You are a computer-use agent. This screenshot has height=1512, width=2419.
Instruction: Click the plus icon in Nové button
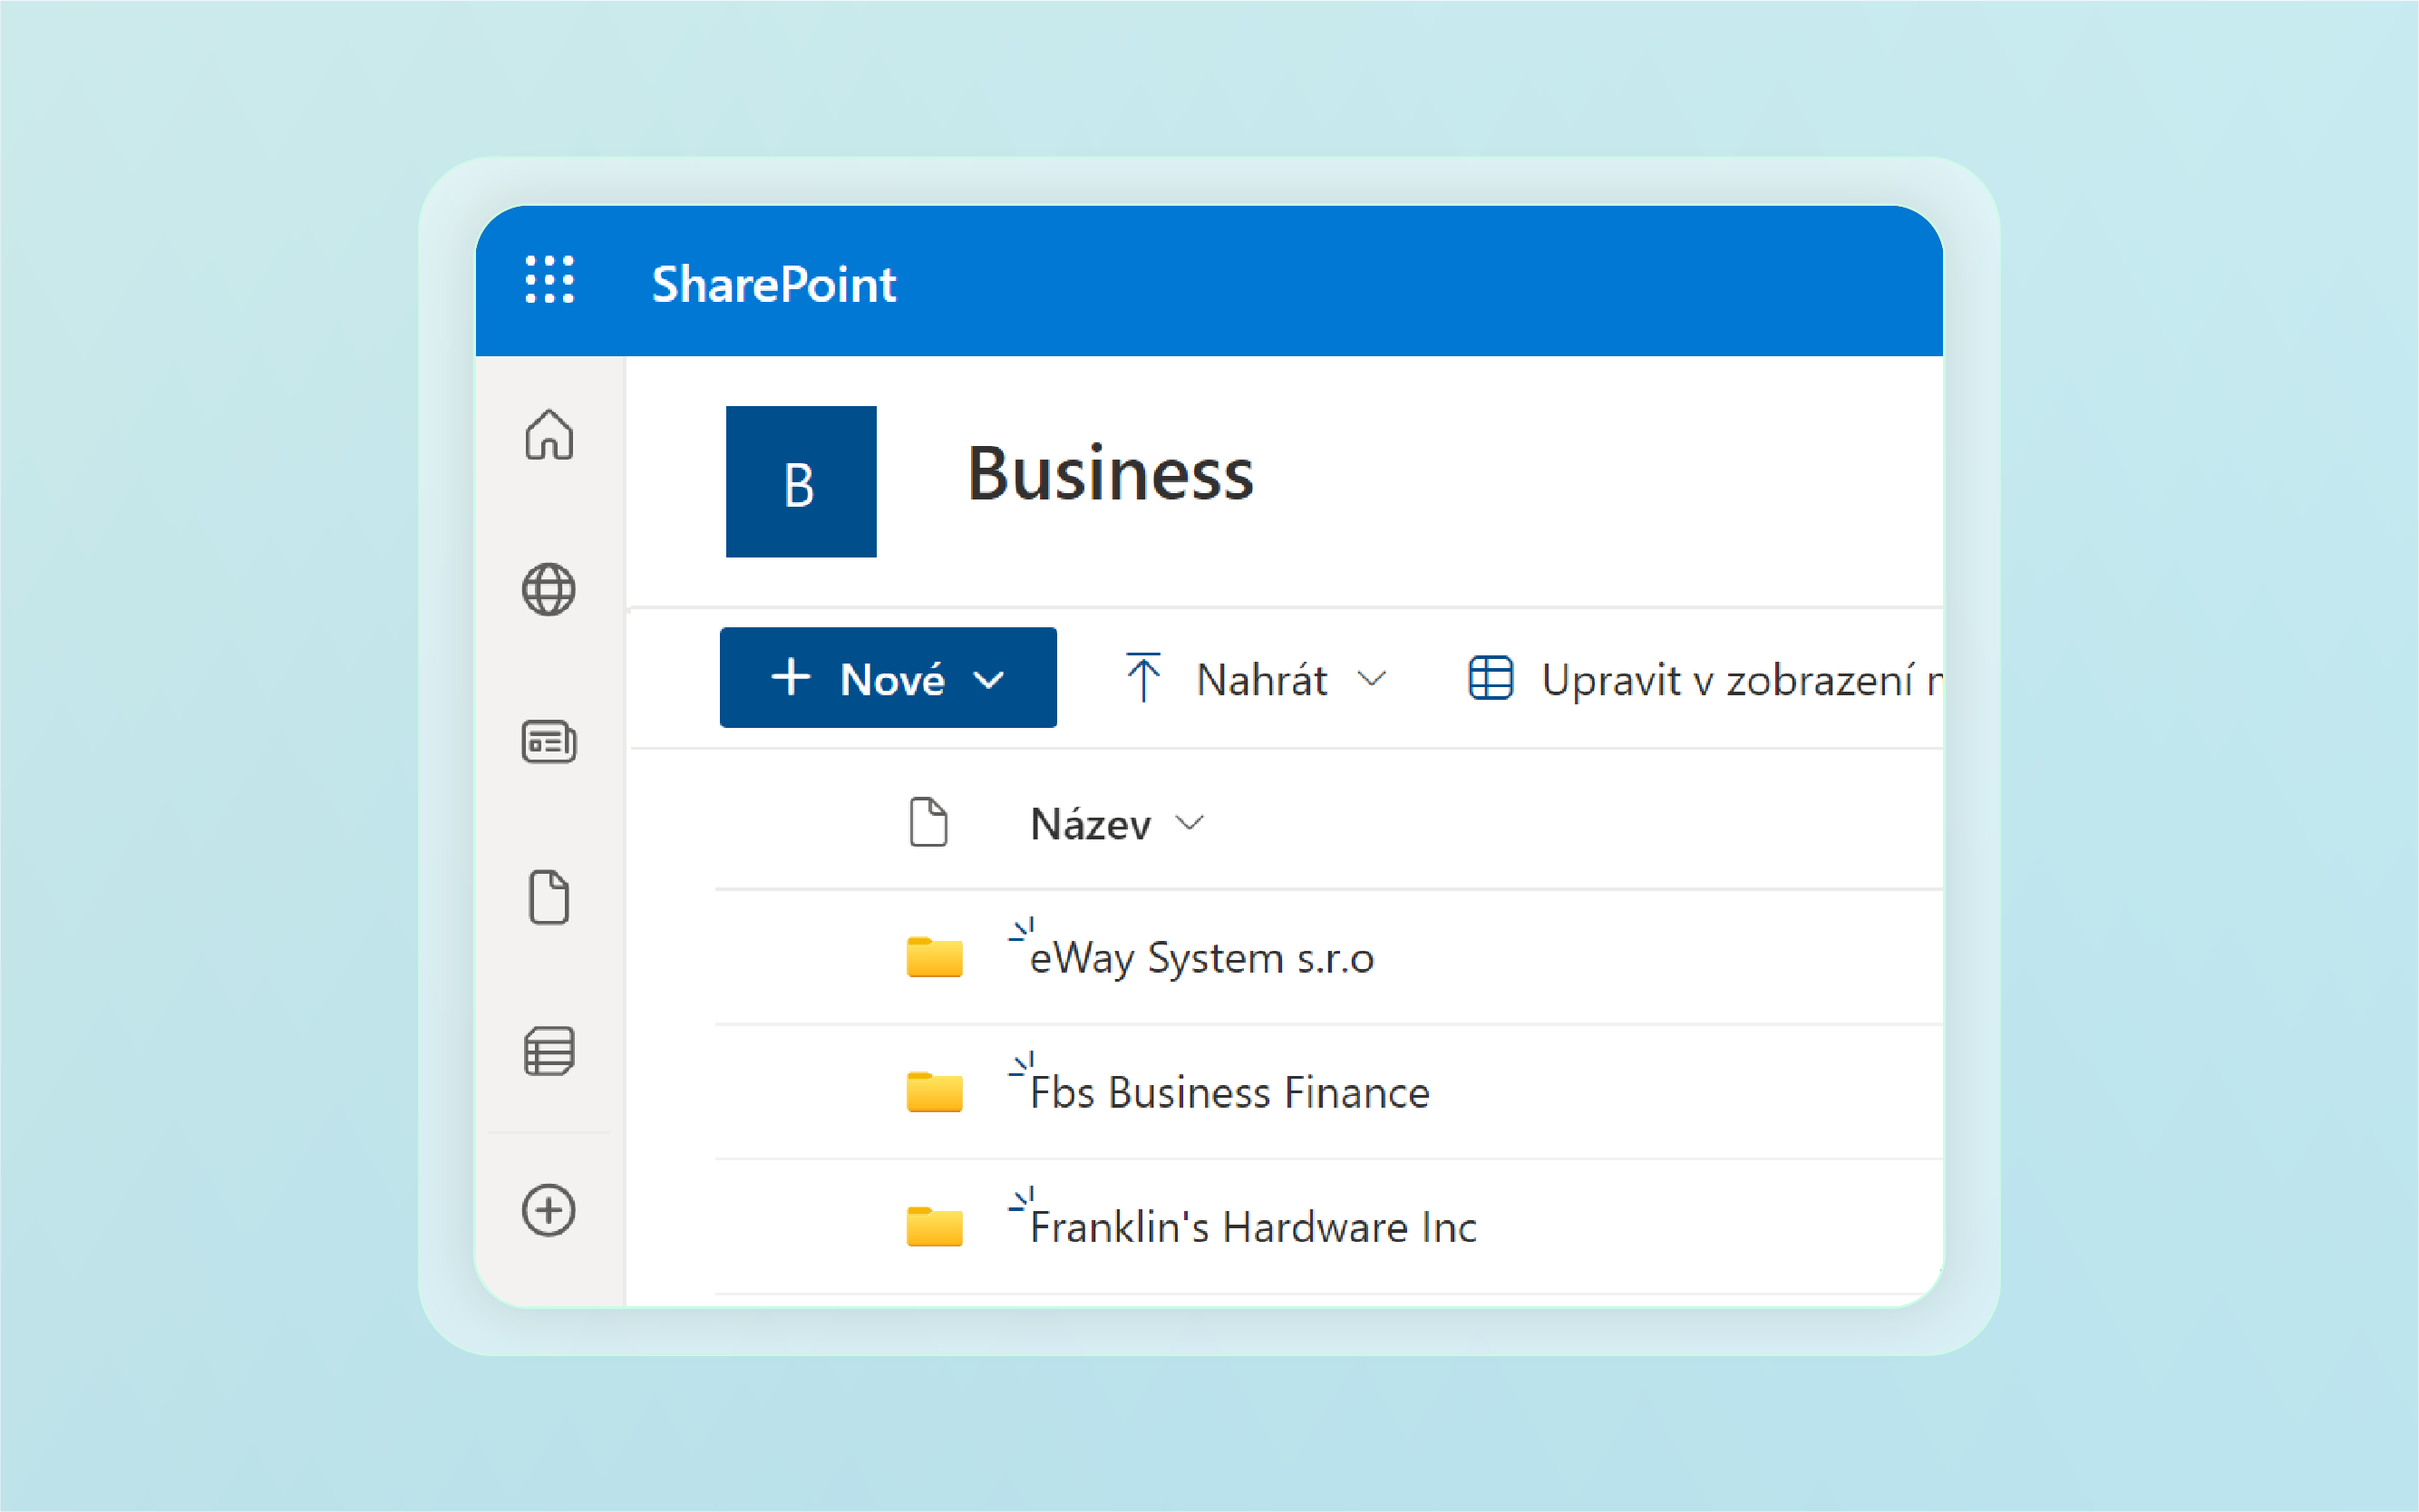791,677
